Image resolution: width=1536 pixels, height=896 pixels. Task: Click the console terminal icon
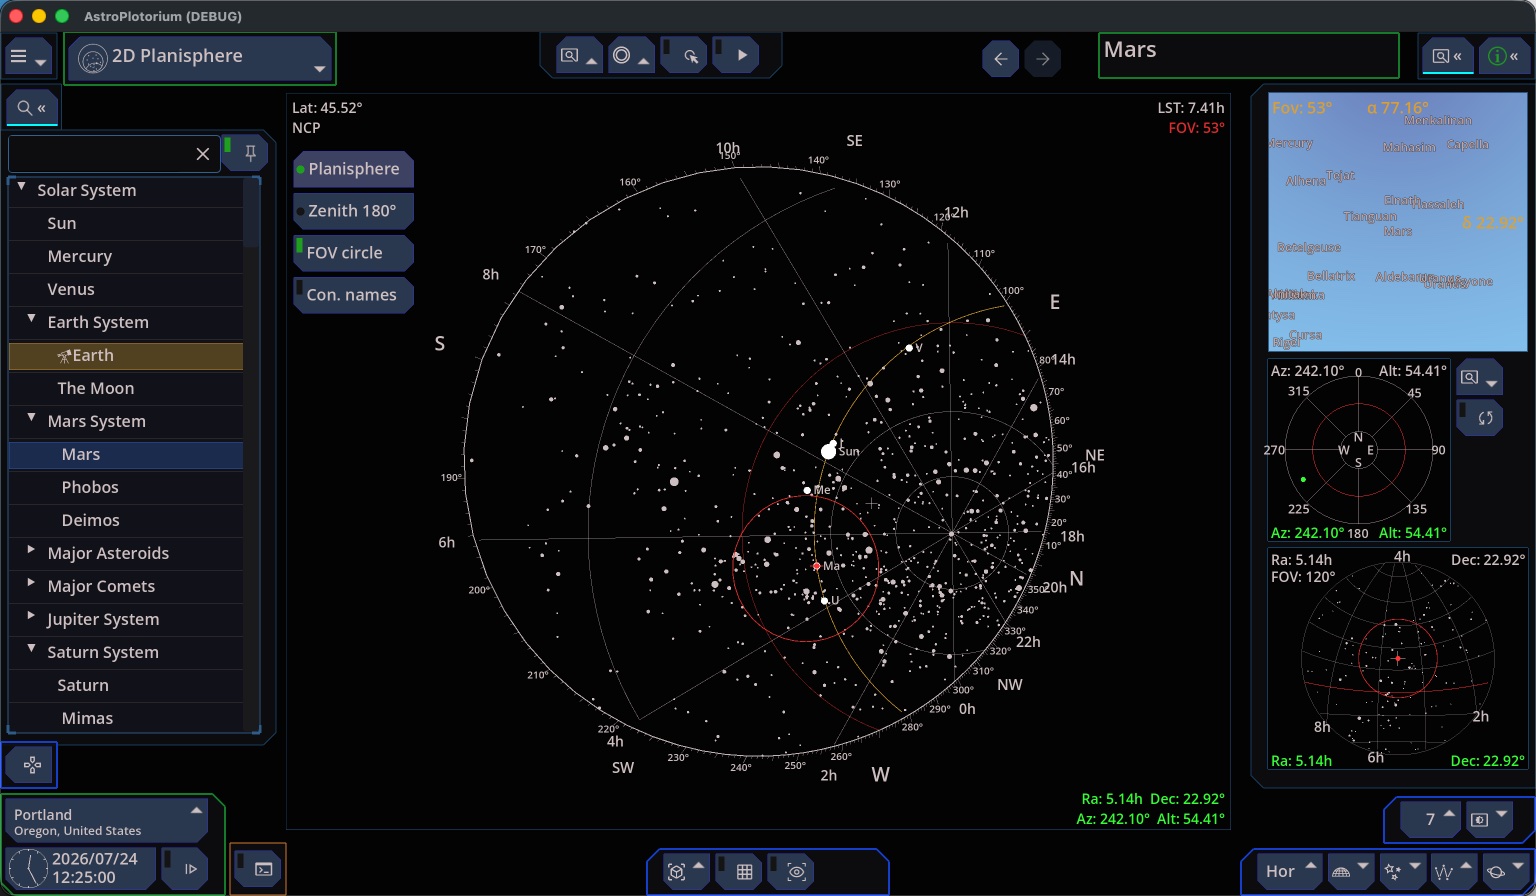(x=264, y=869)
